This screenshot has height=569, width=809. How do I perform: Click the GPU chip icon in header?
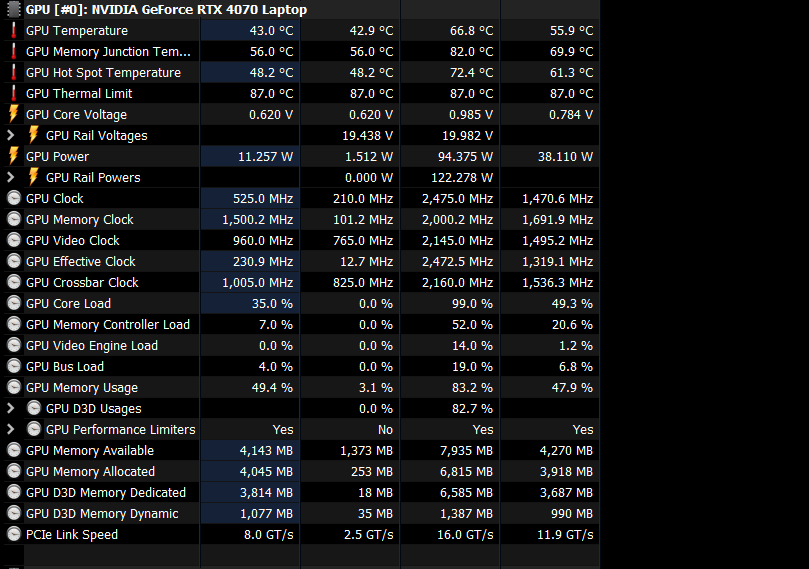pos(14,9)
